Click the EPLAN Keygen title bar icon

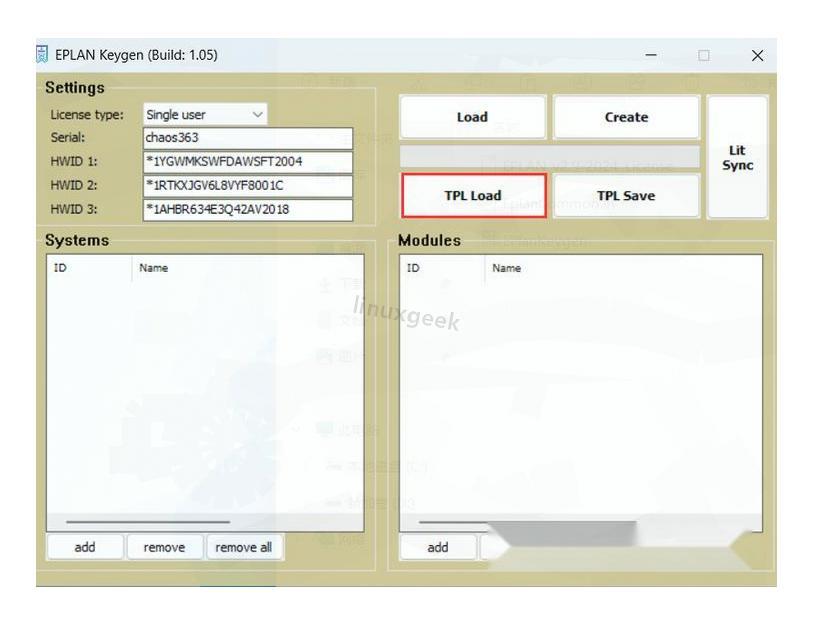(43, 55)
